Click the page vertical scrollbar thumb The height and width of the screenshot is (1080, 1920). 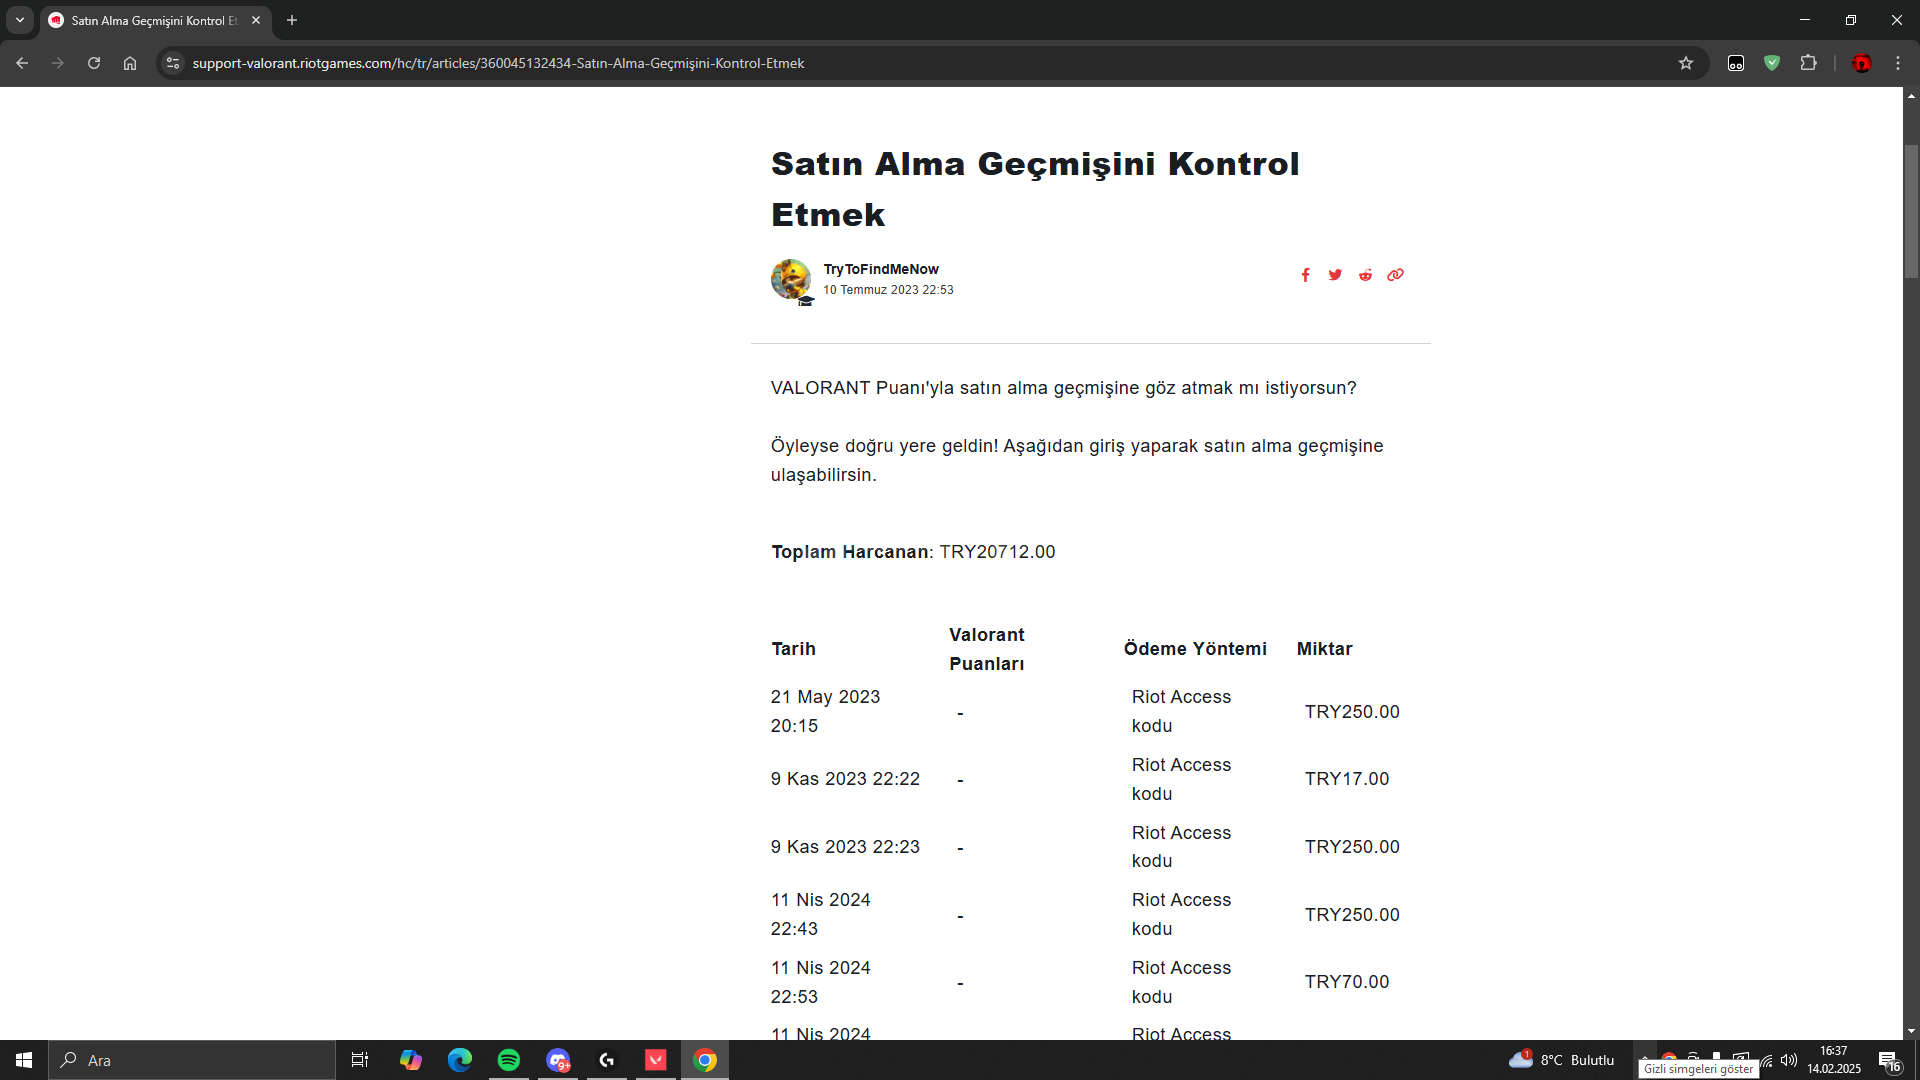pyautogui.click(x=1911, y=211)
